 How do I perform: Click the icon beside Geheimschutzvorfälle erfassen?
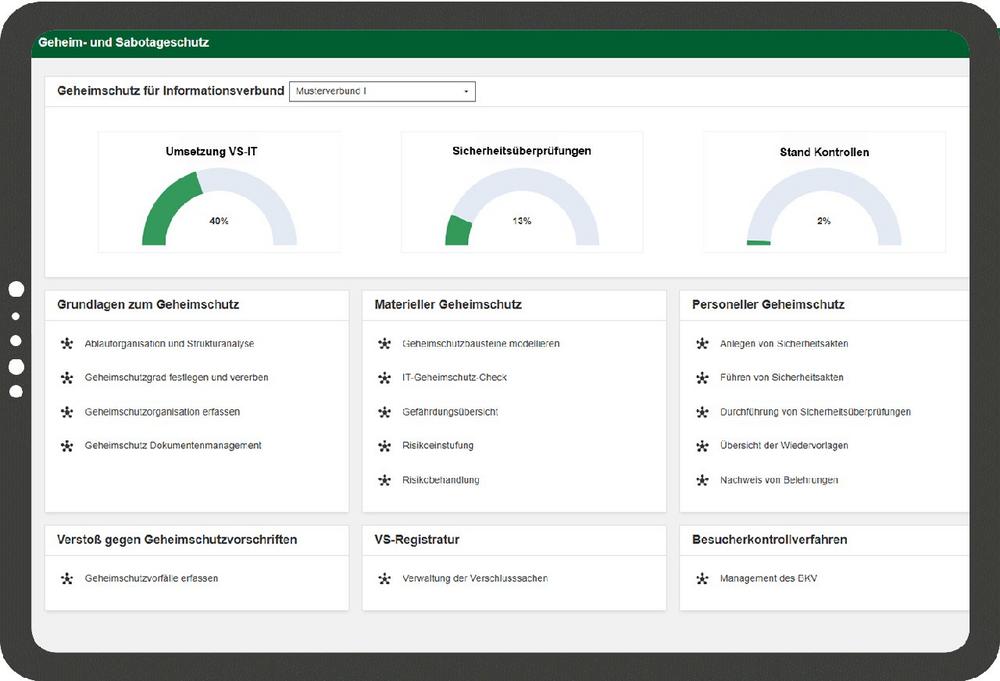(x=67, y=578)
